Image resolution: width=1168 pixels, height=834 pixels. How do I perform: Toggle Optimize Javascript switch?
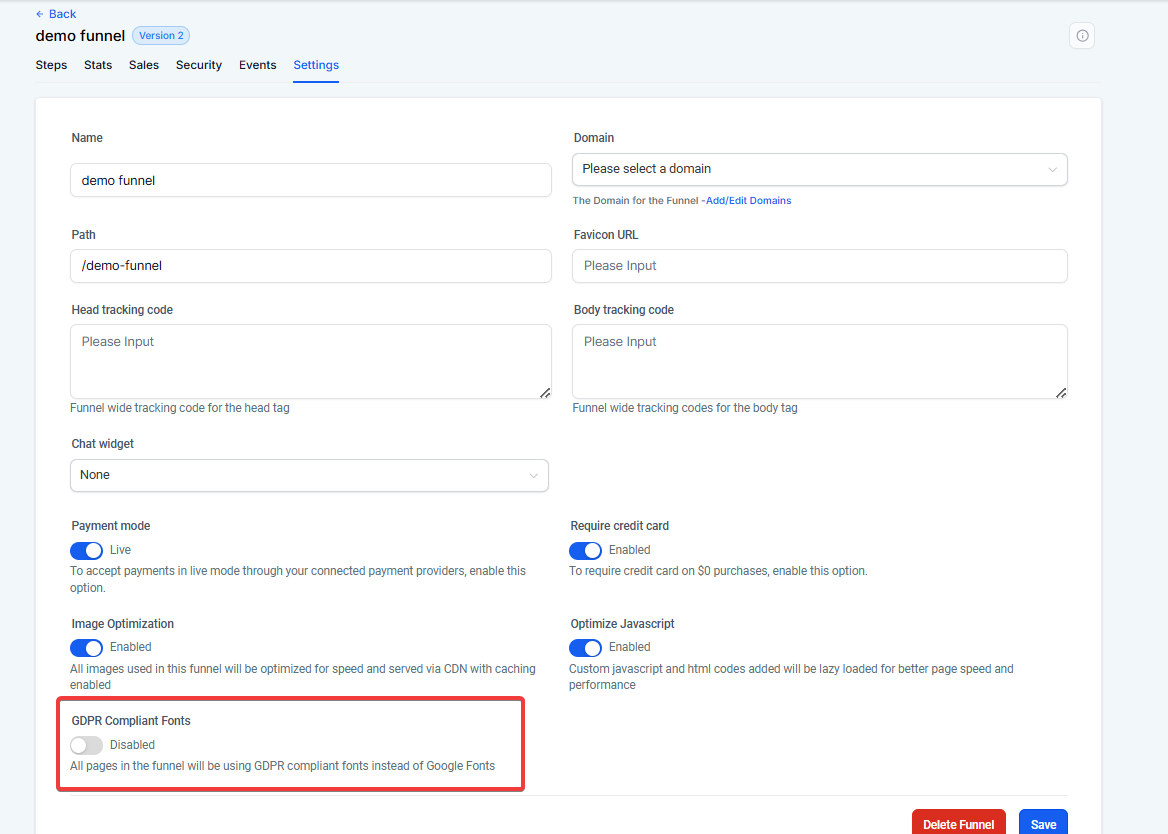point(585,647)
